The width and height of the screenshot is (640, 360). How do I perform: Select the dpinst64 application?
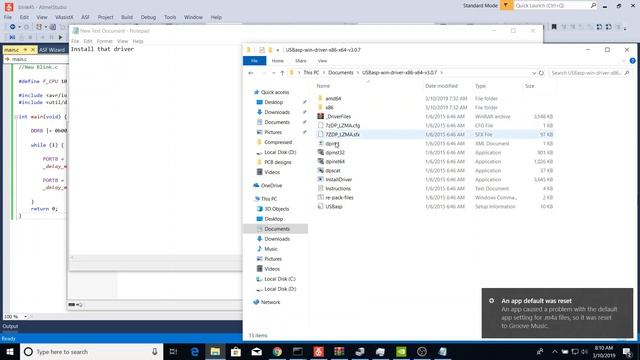335,161
